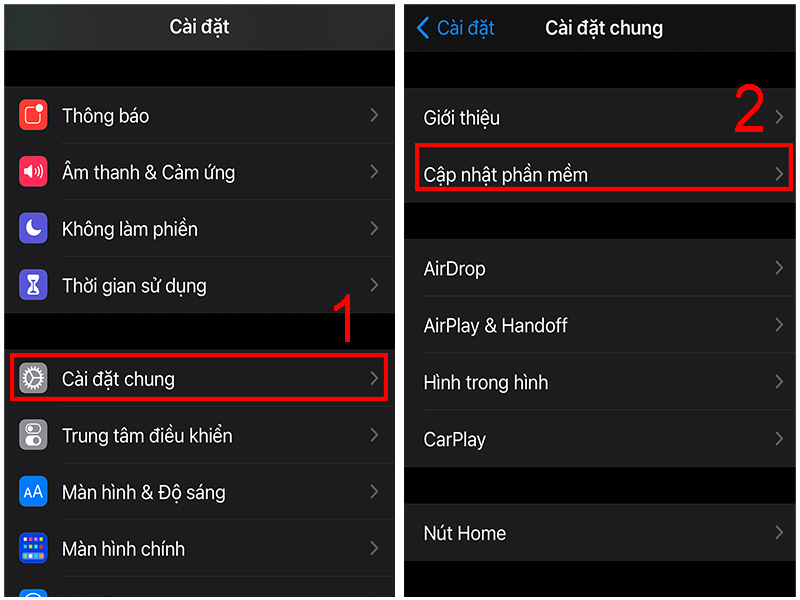This screenshot has height=600, width=800.
Task: Tap the Trung tâm điều khiển switches icon
Action: click(33, 435)
